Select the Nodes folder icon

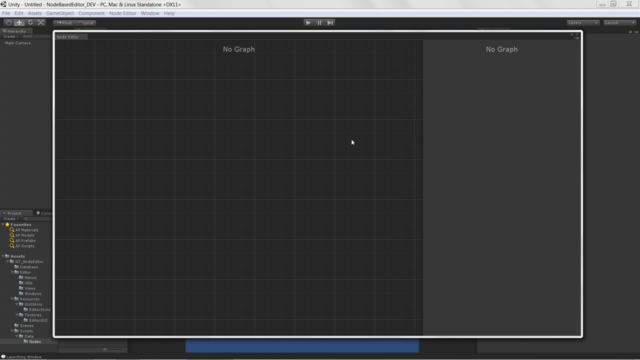(26, 341)
